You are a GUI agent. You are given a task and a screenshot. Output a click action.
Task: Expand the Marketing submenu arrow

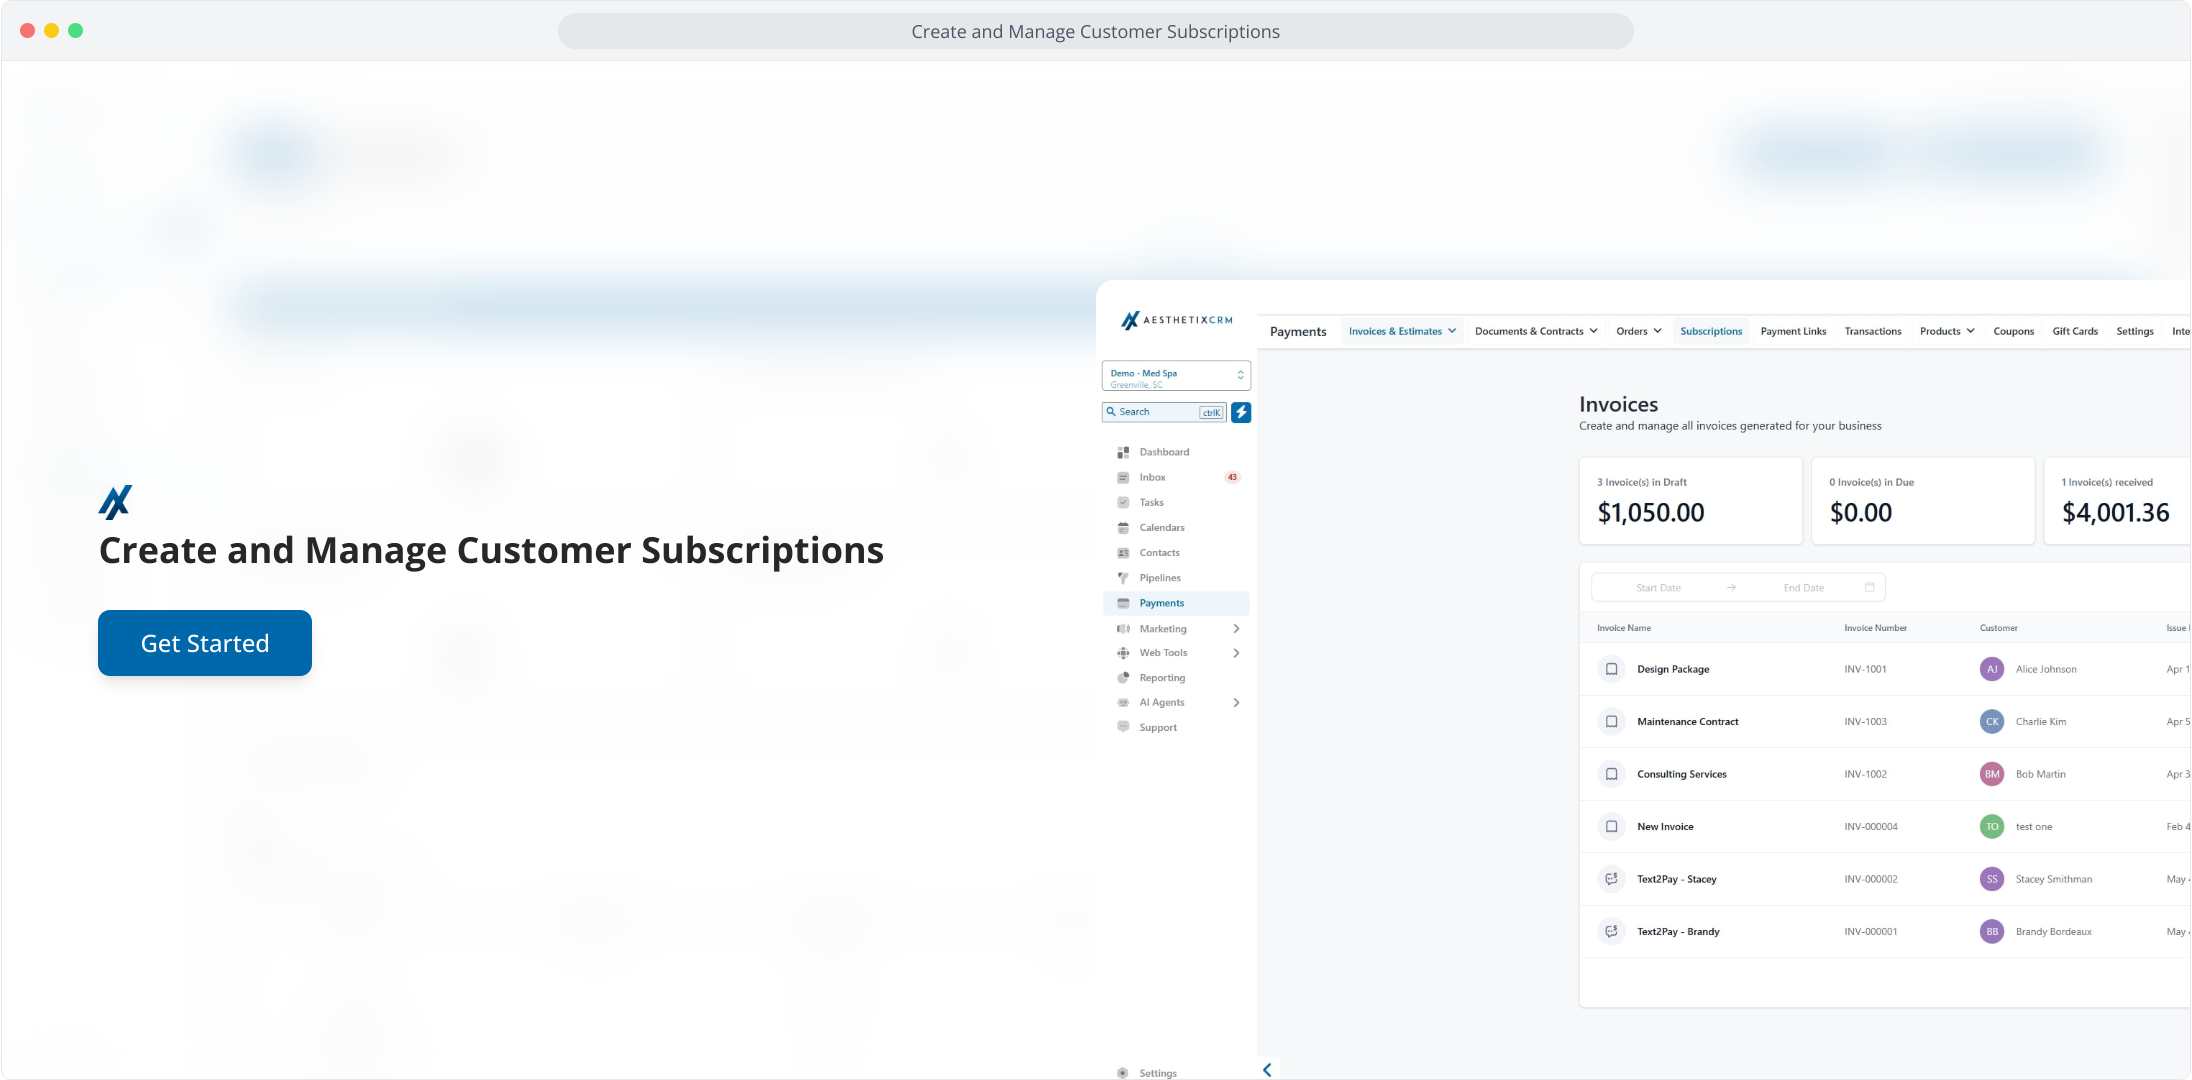point(1236,629)
